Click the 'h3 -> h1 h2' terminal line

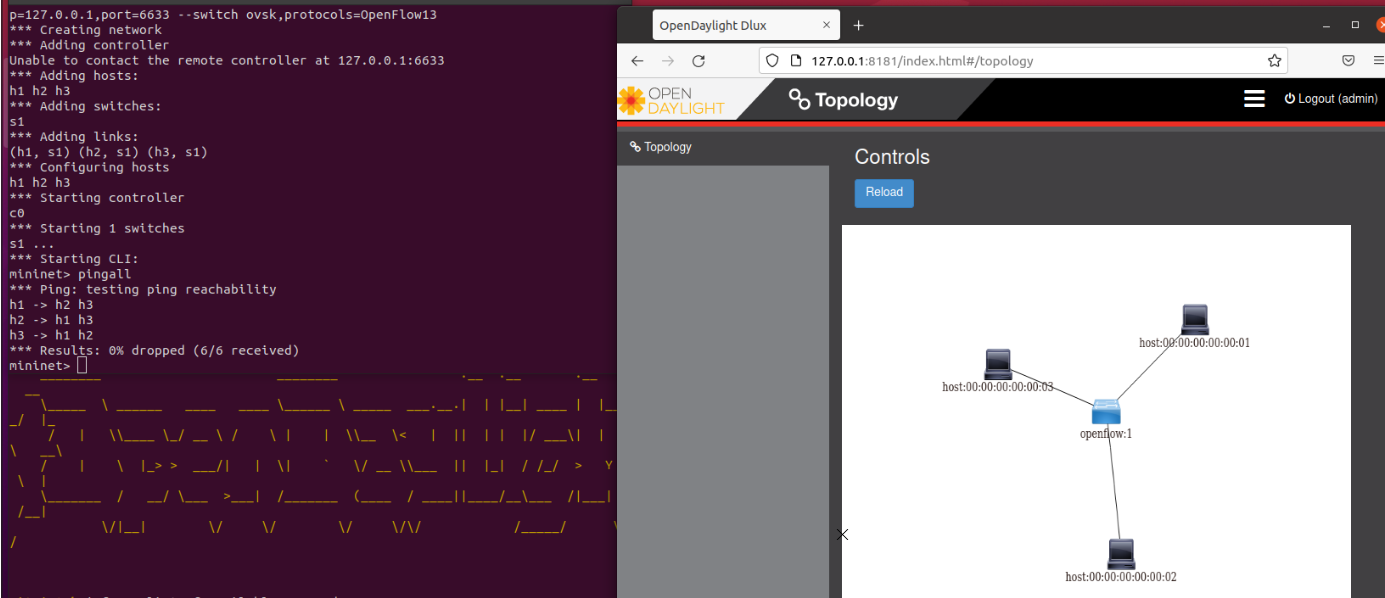[51, 335]
